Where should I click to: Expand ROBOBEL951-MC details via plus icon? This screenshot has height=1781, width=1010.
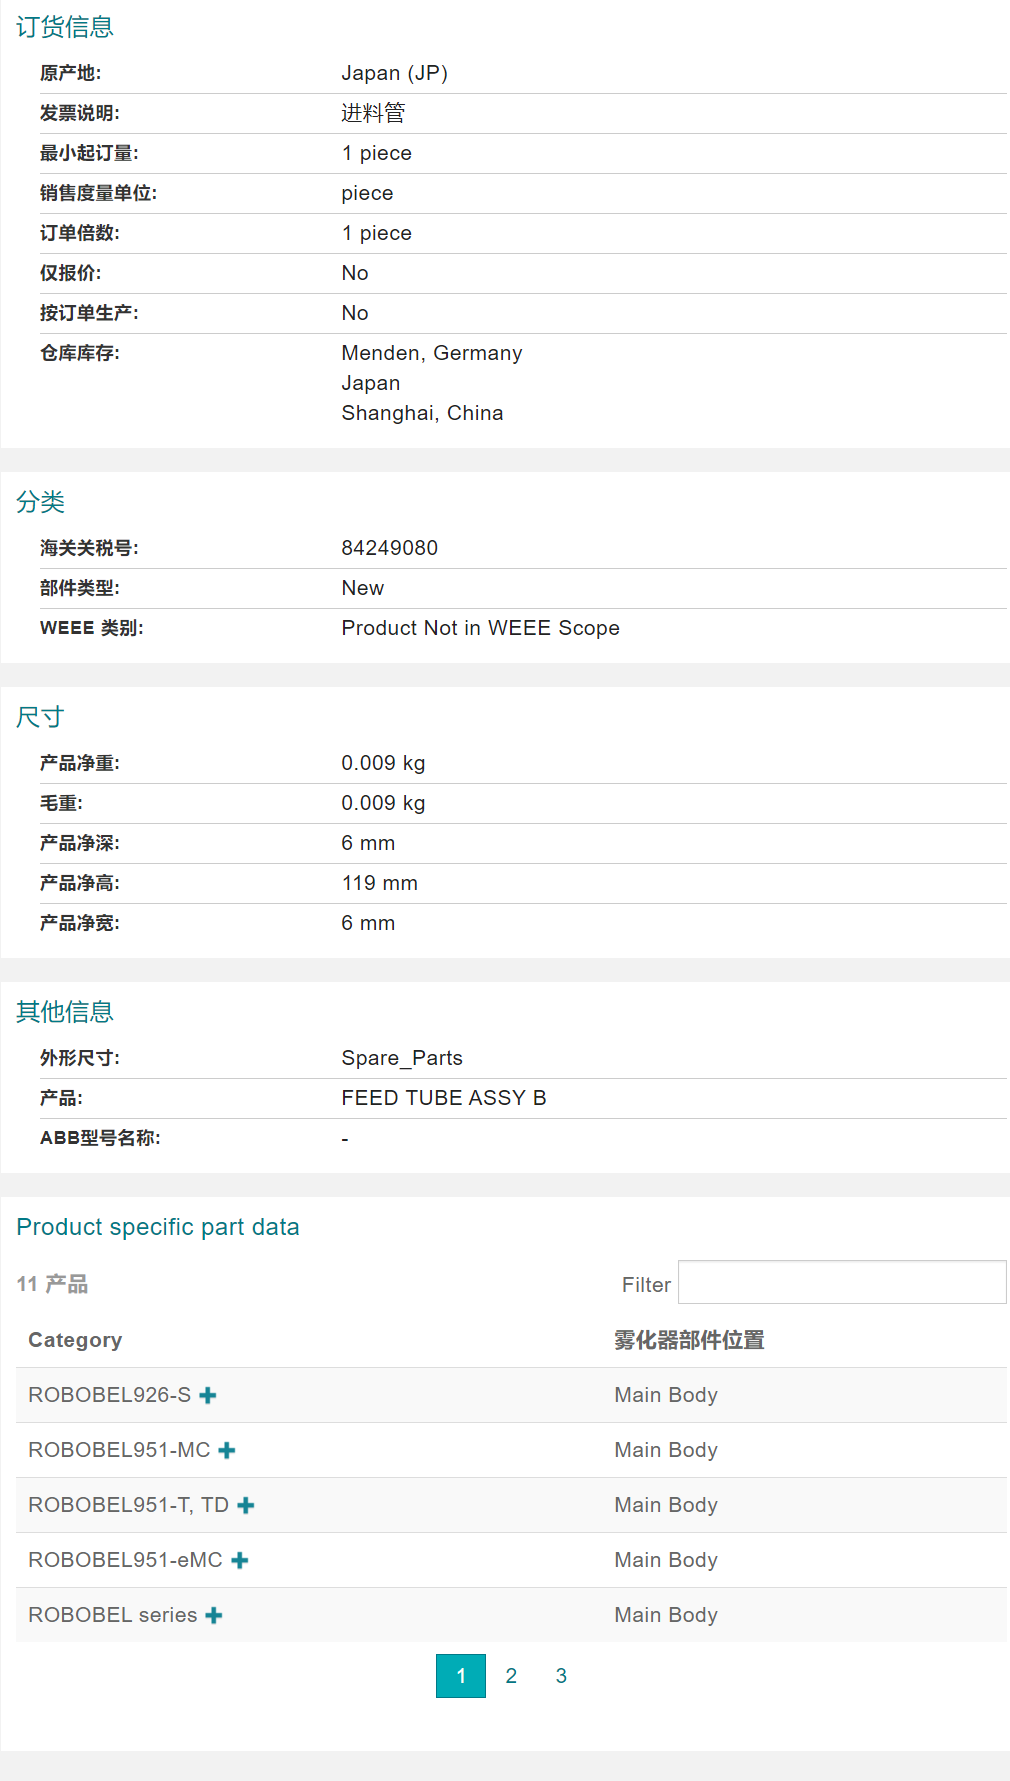pyautogui.click(x=227, y=1450)
